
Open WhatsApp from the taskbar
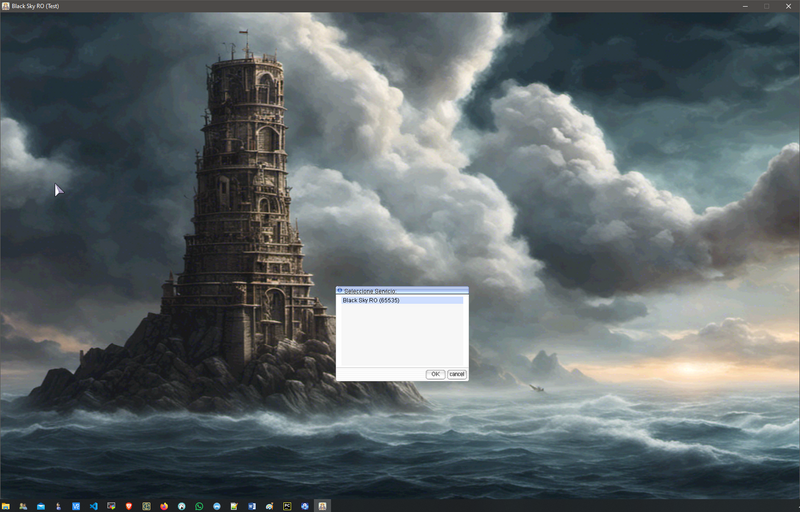(199, 506)
